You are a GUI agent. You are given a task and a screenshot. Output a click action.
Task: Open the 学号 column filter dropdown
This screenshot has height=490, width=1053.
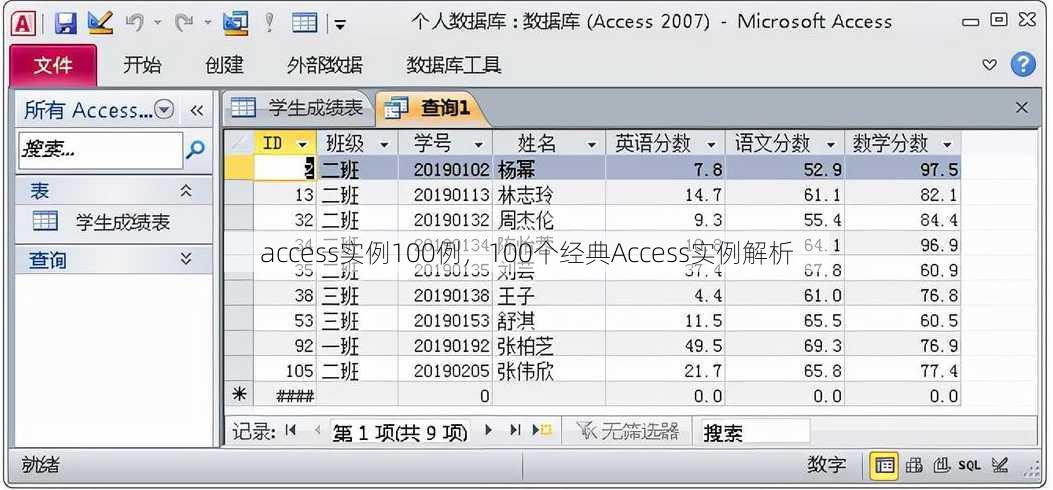tap(478, 144)
